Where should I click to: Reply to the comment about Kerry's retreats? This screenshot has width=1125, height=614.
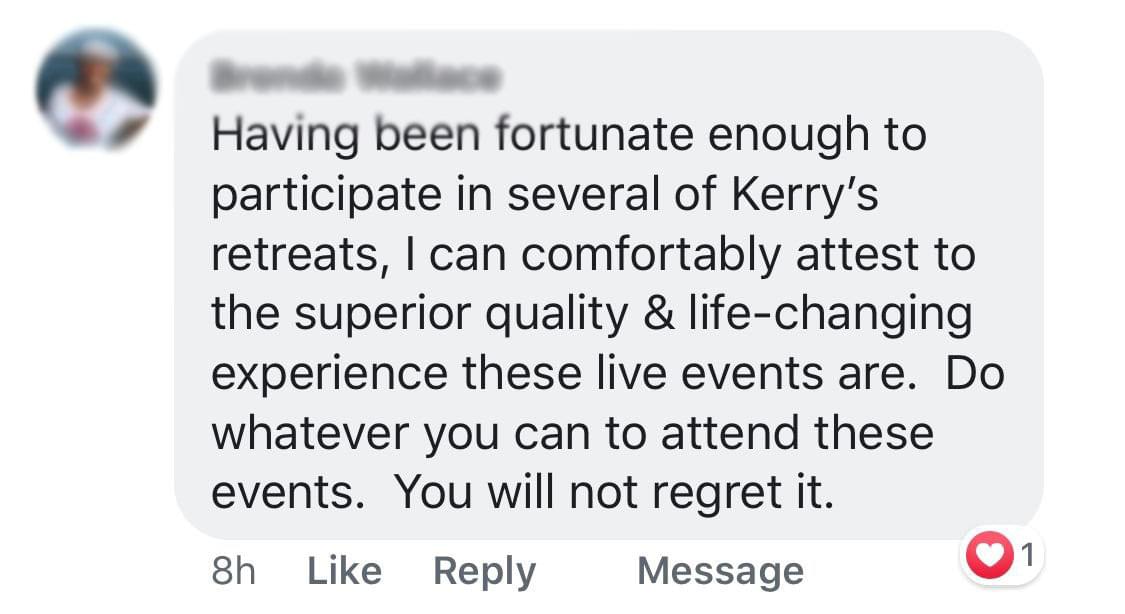484,572
